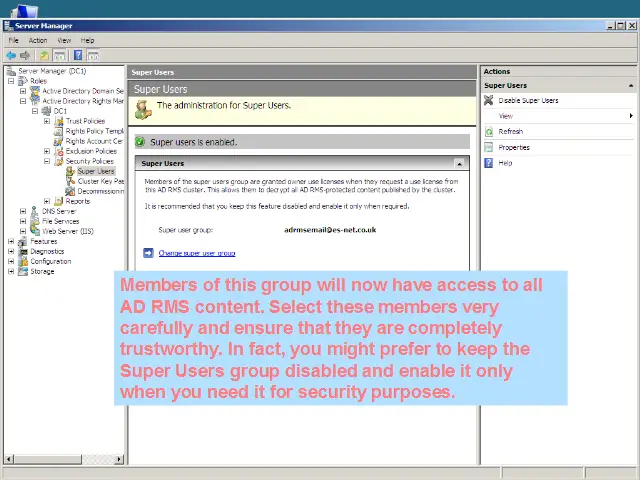Click Disable Super Users action
This screenshot has width=640, height=480.
(528, 100)
